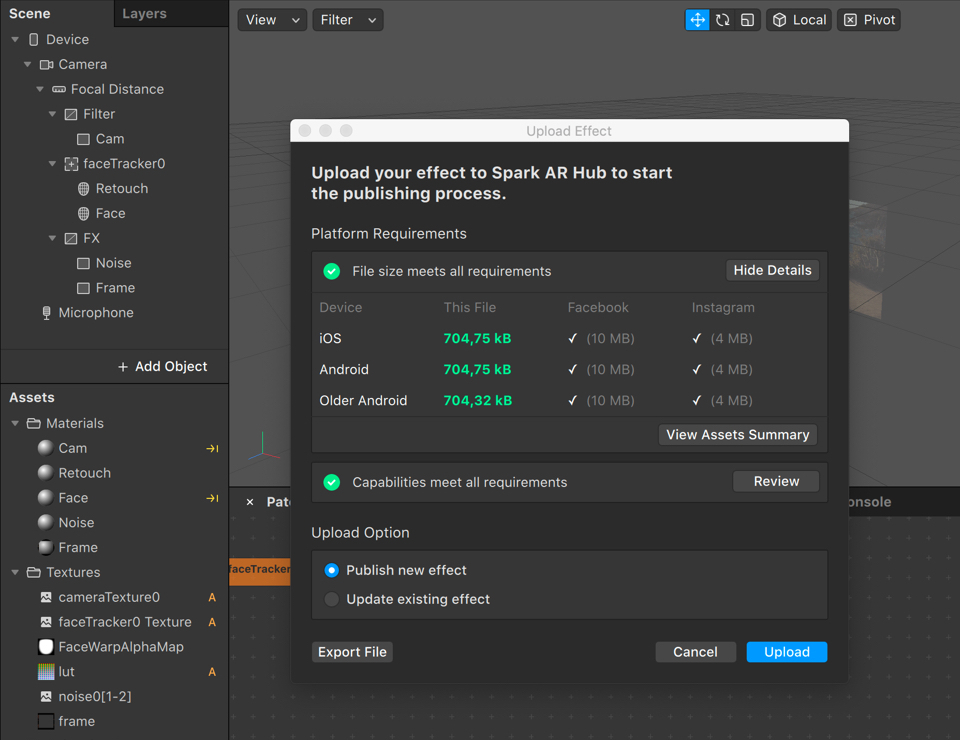The height and width of the screenshot is (740, 960).
Task: Click the Cam material sphere icon
Action: 46,448
